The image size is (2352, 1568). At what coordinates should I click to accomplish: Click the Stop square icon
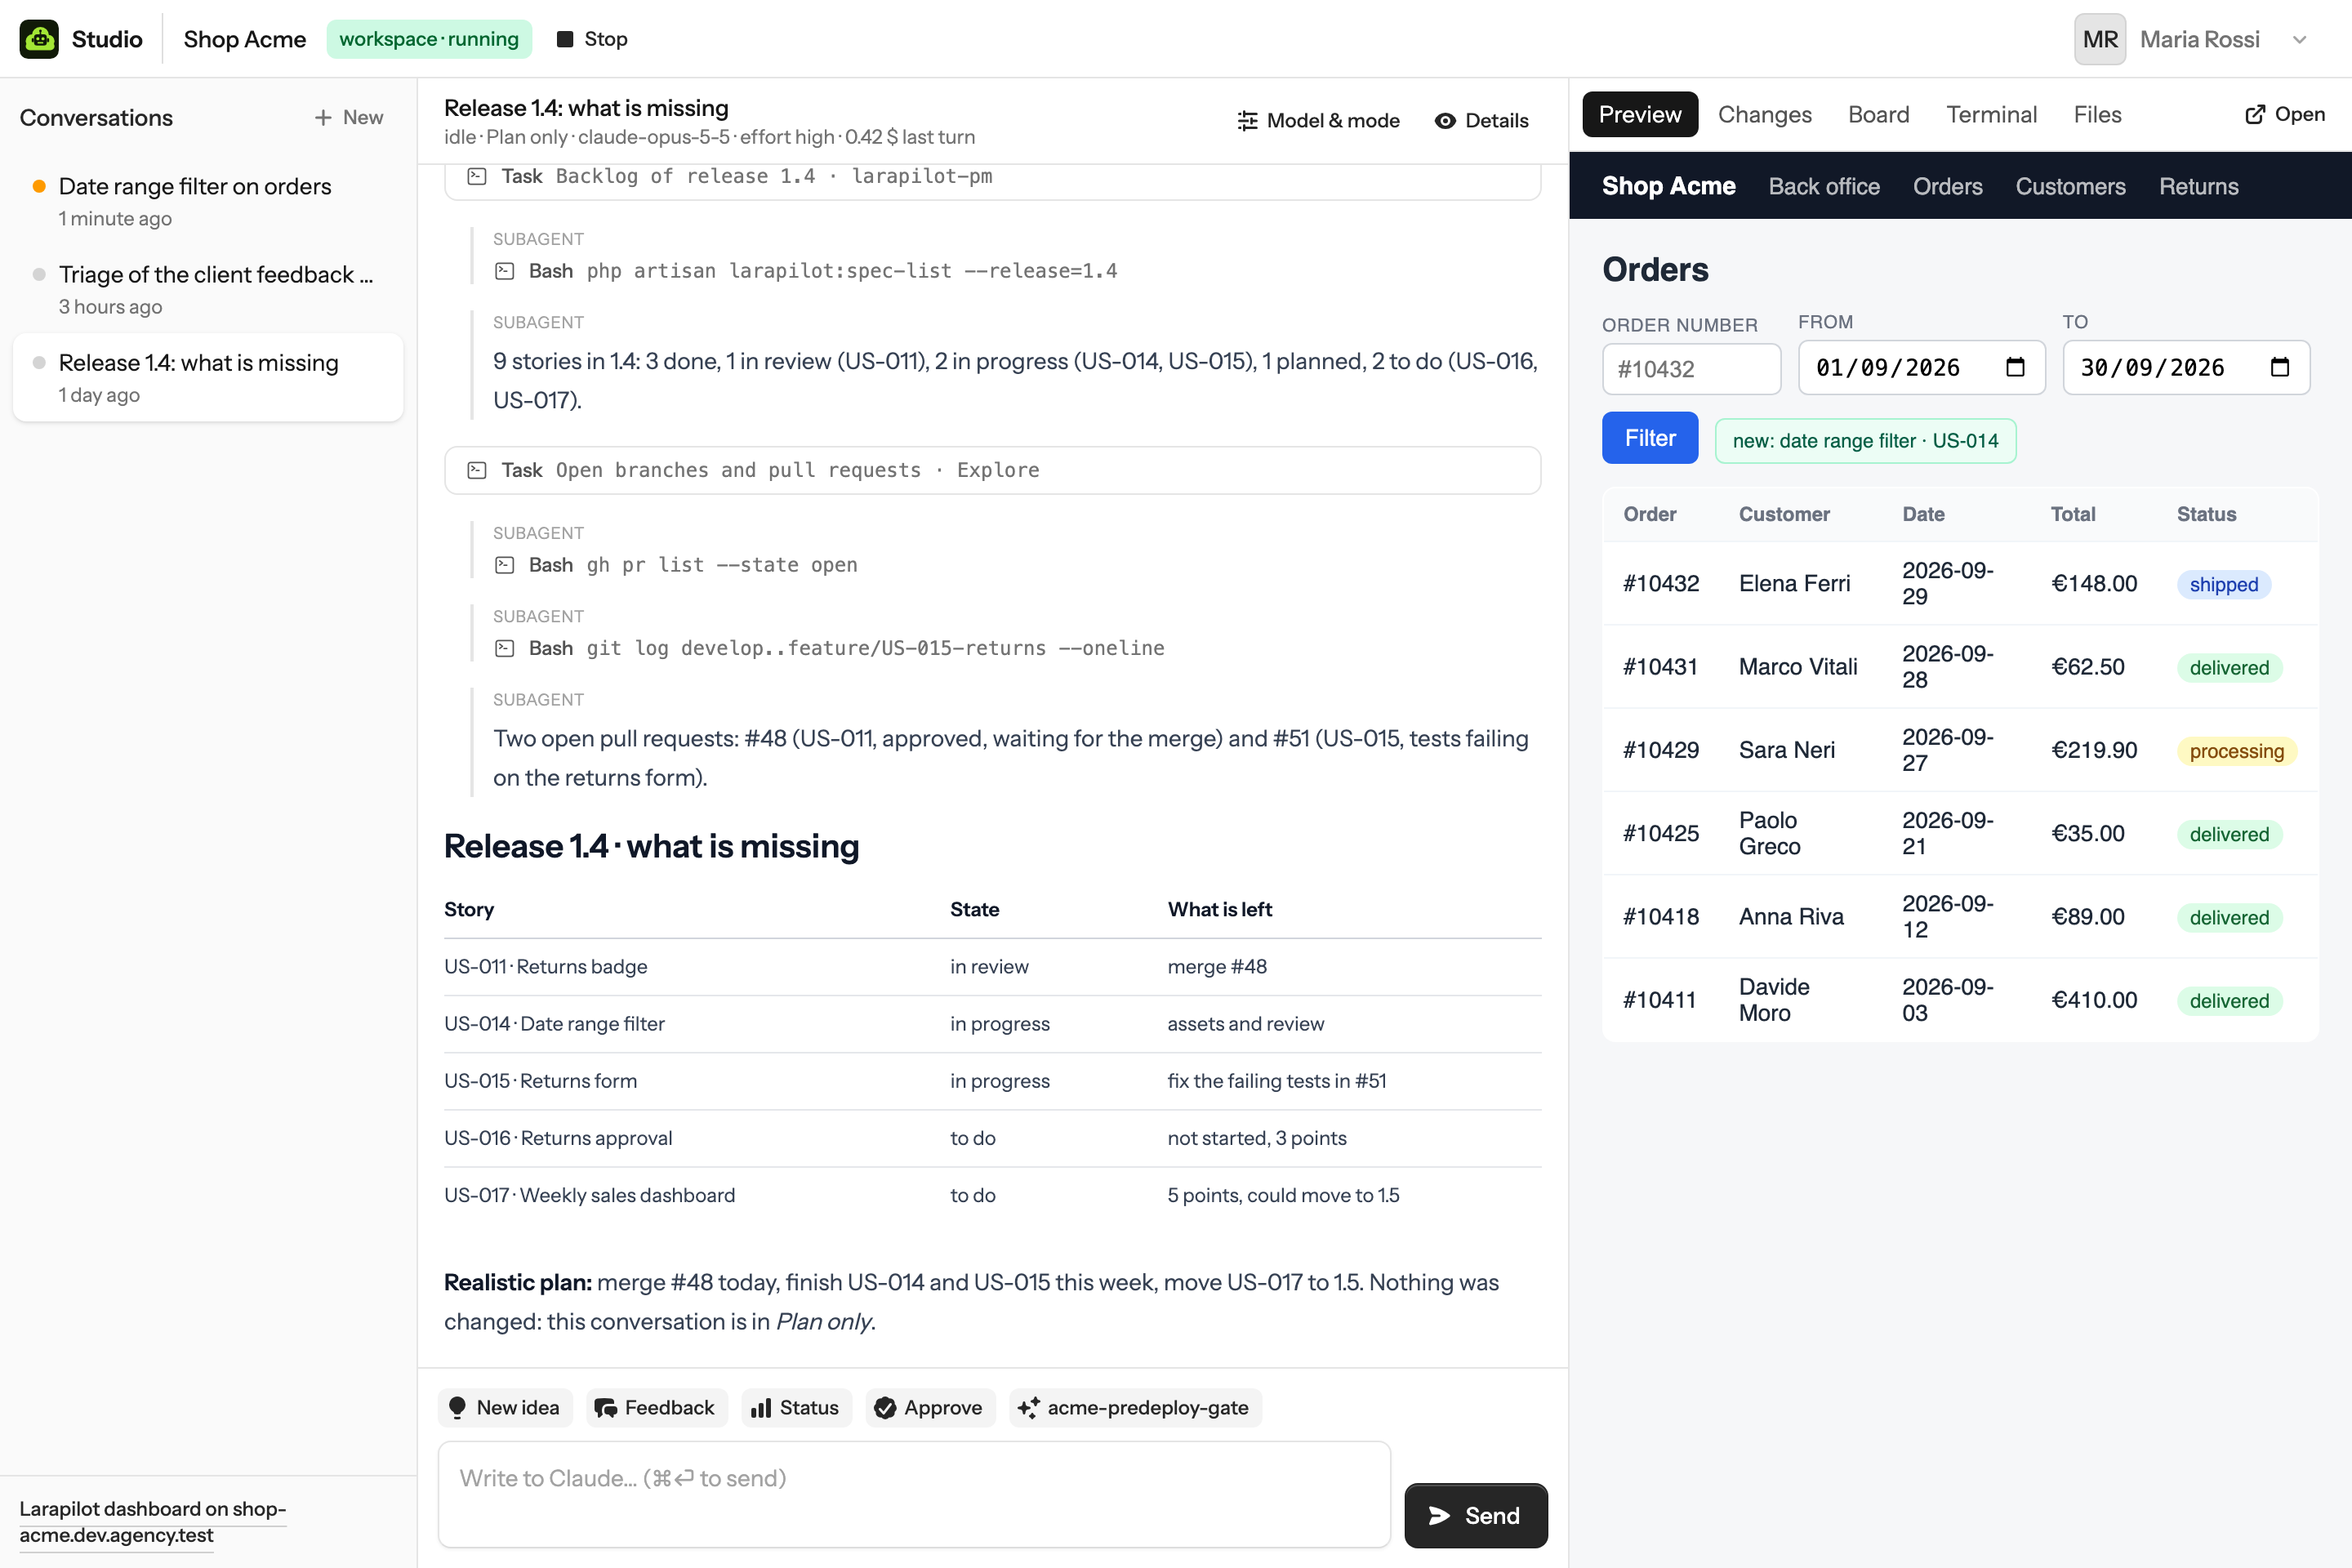point(565,39)
